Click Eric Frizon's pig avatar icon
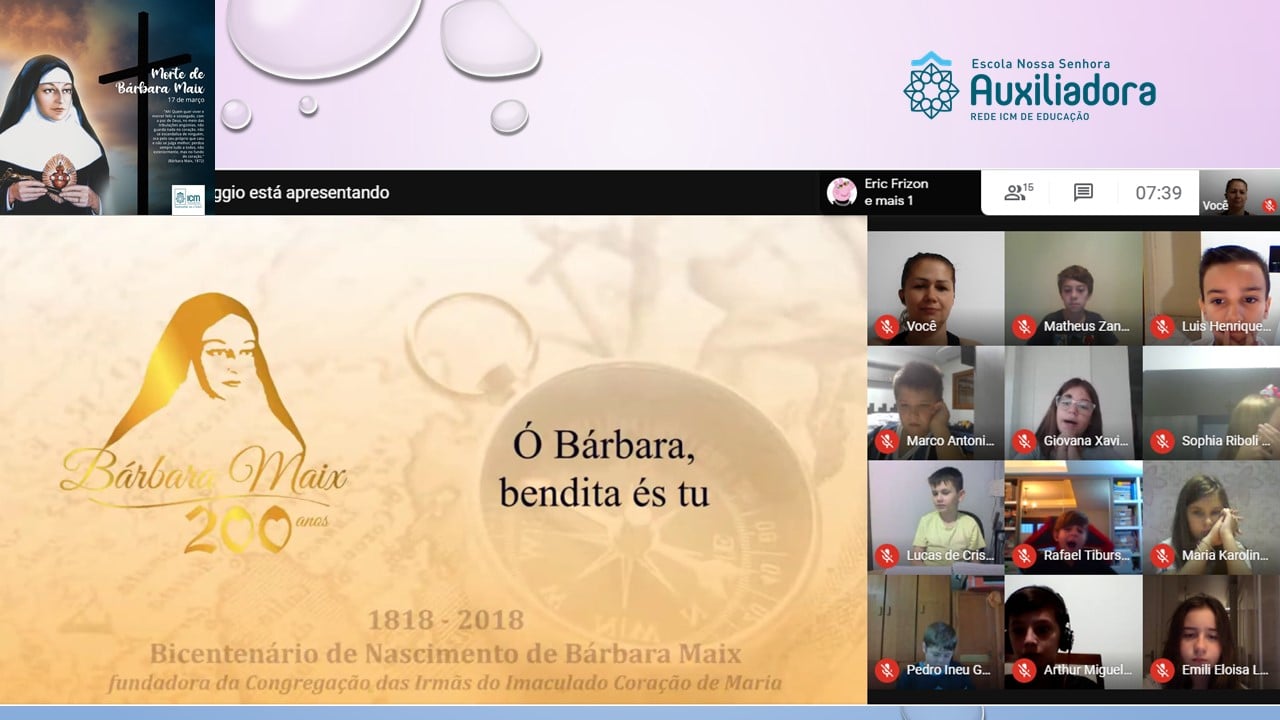The height and width of the screenshot is (720, 1280). pos(842,192)
